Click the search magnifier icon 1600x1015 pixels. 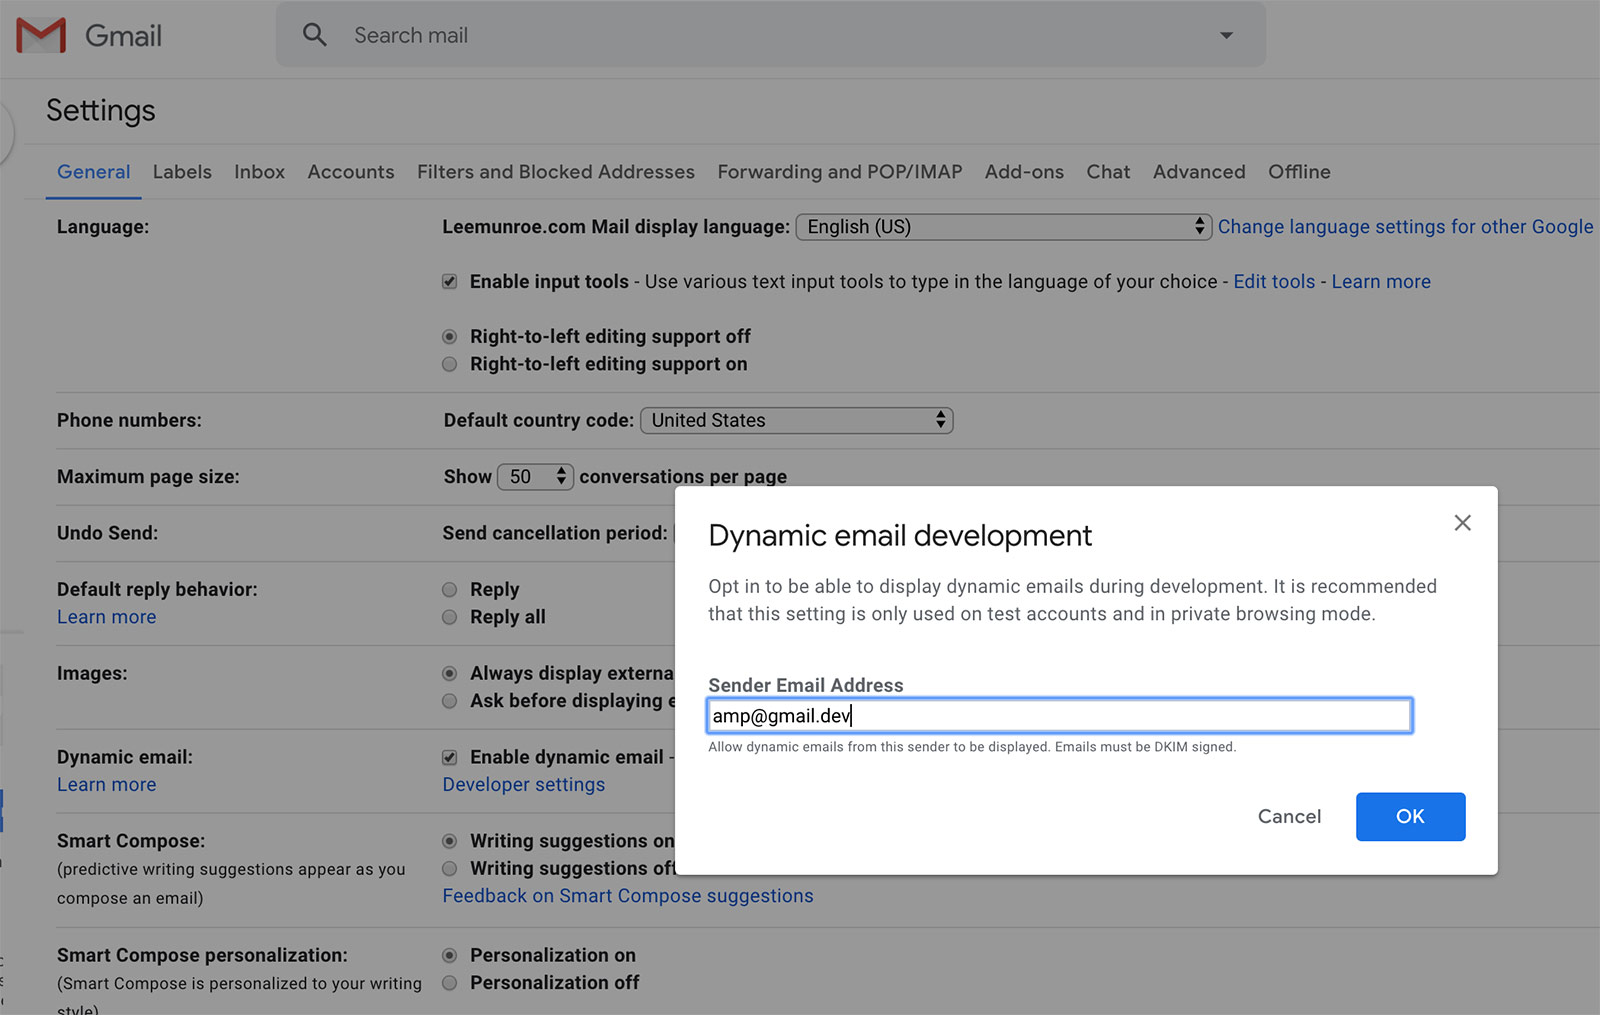point(315,35)
